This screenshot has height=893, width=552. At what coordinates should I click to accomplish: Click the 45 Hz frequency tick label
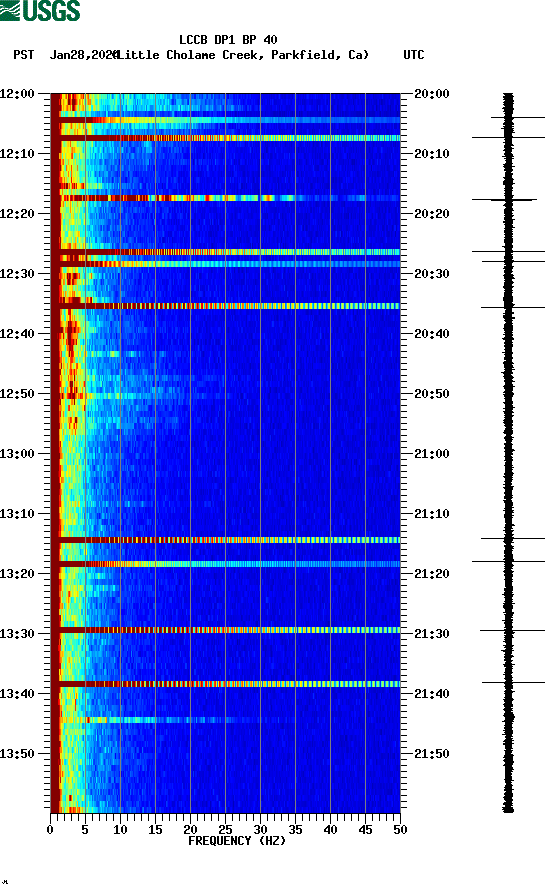365,830
